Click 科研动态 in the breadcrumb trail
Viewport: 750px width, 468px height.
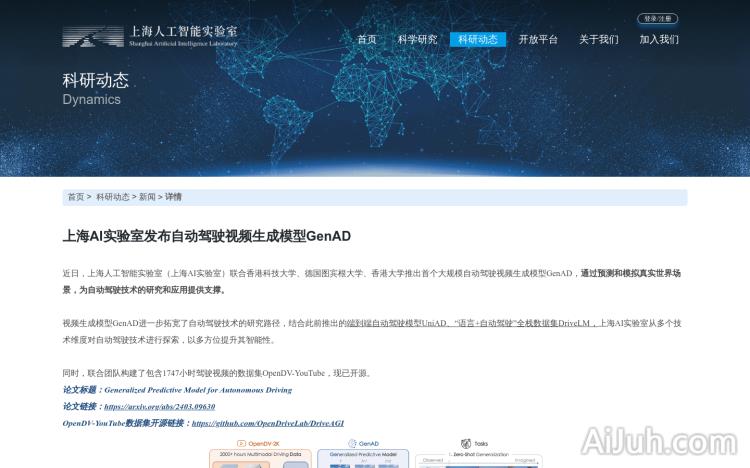112,198
